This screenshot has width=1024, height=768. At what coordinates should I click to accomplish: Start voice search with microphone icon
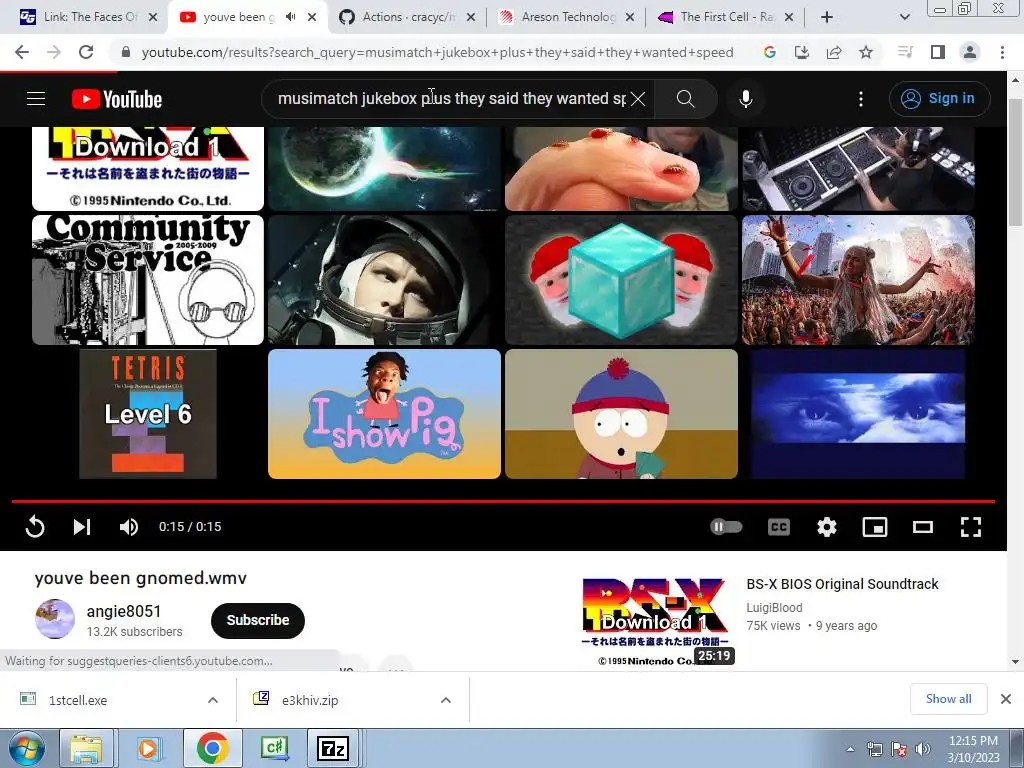coord(746,99)
